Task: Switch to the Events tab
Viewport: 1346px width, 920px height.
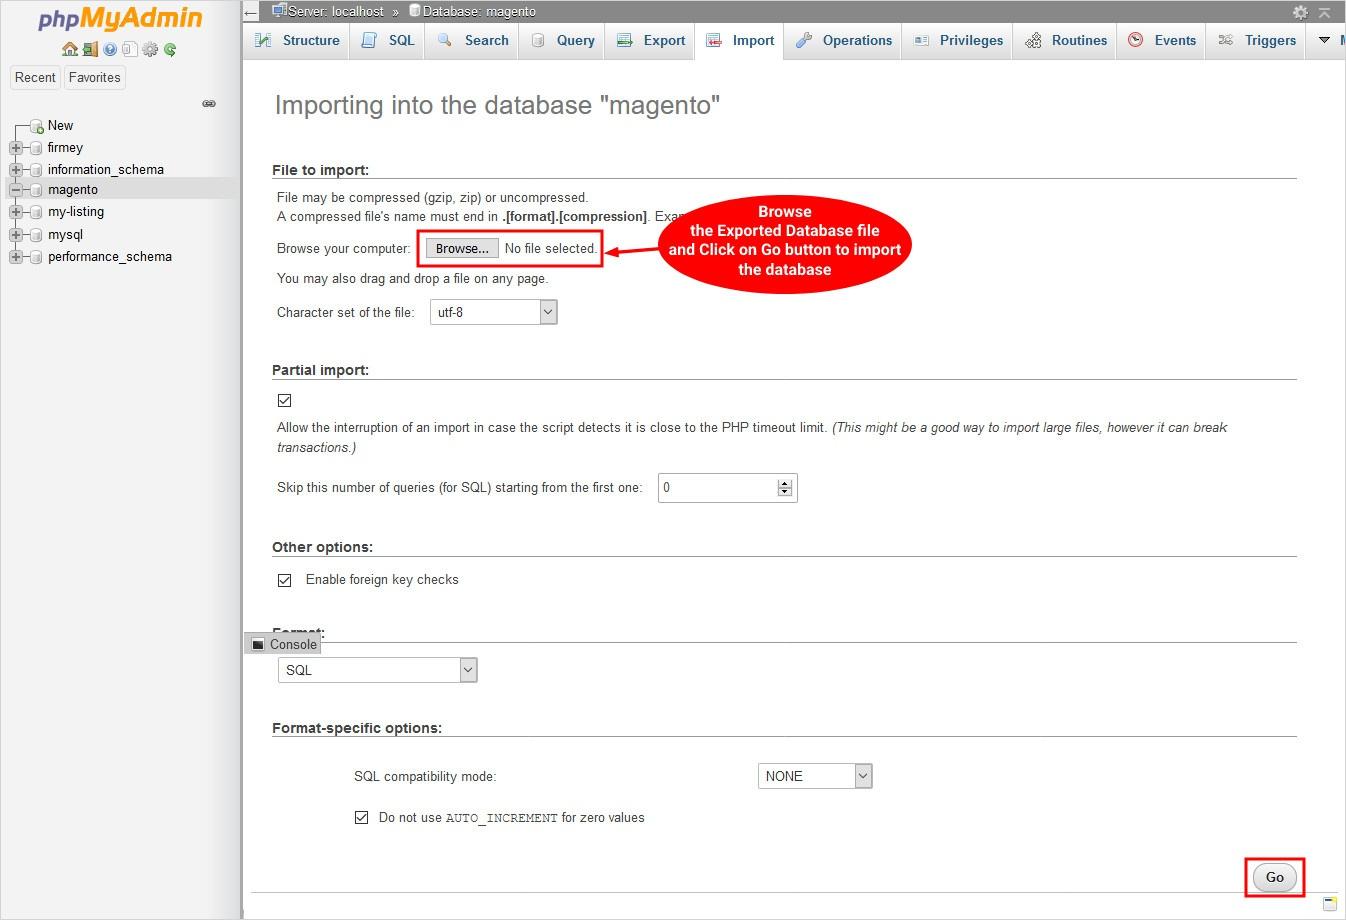Action: pos(1162,41)
